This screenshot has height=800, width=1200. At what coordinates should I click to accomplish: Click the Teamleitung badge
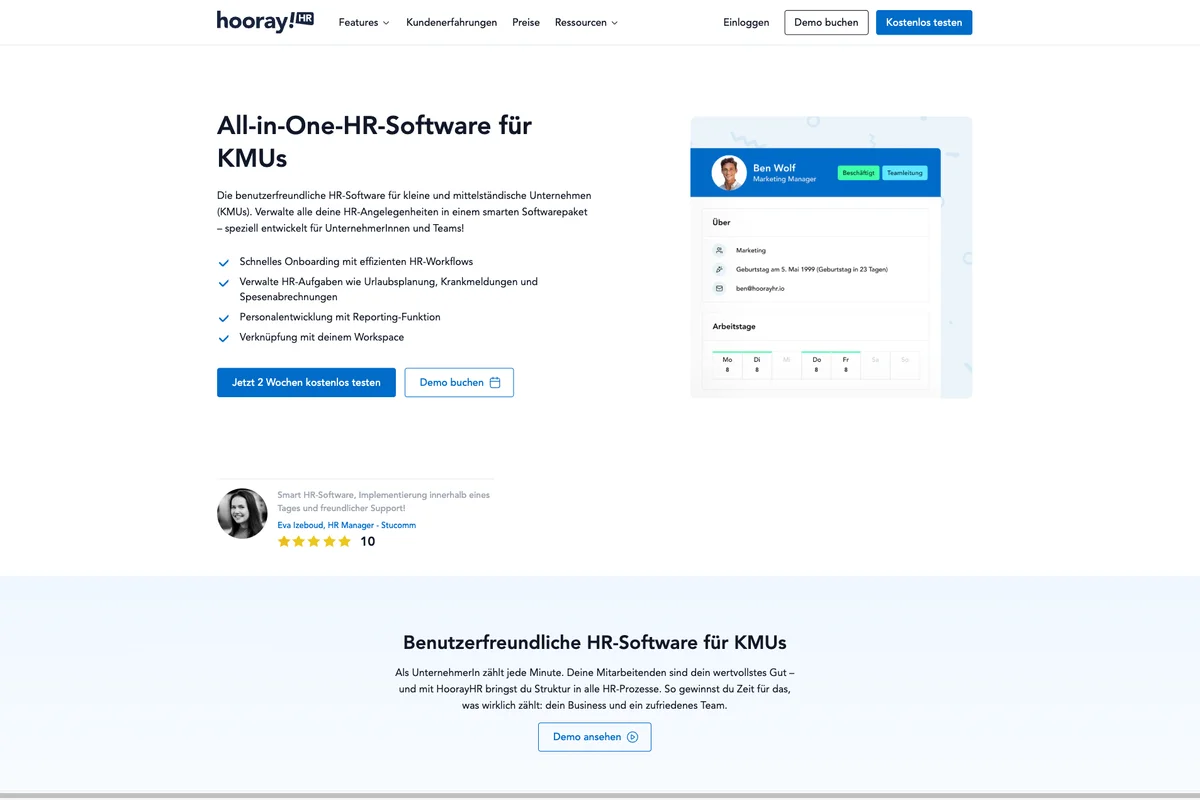[x=905, y=173]
